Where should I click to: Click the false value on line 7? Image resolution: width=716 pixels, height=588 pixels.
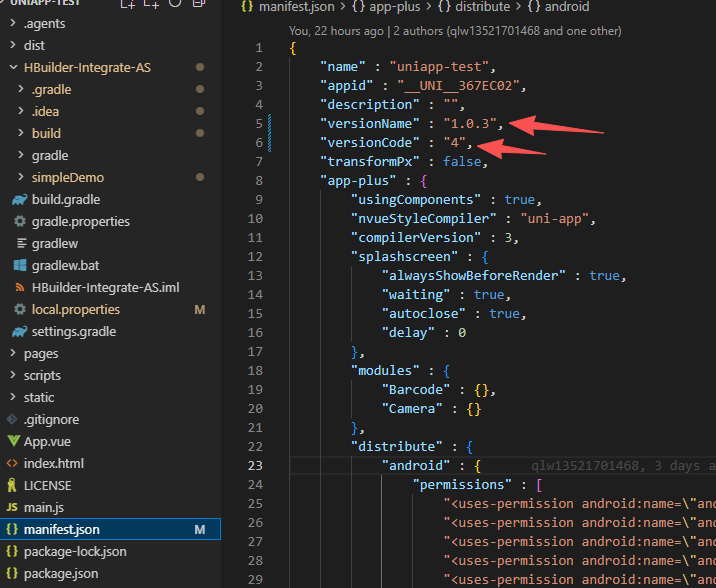(x=462, y=162)
